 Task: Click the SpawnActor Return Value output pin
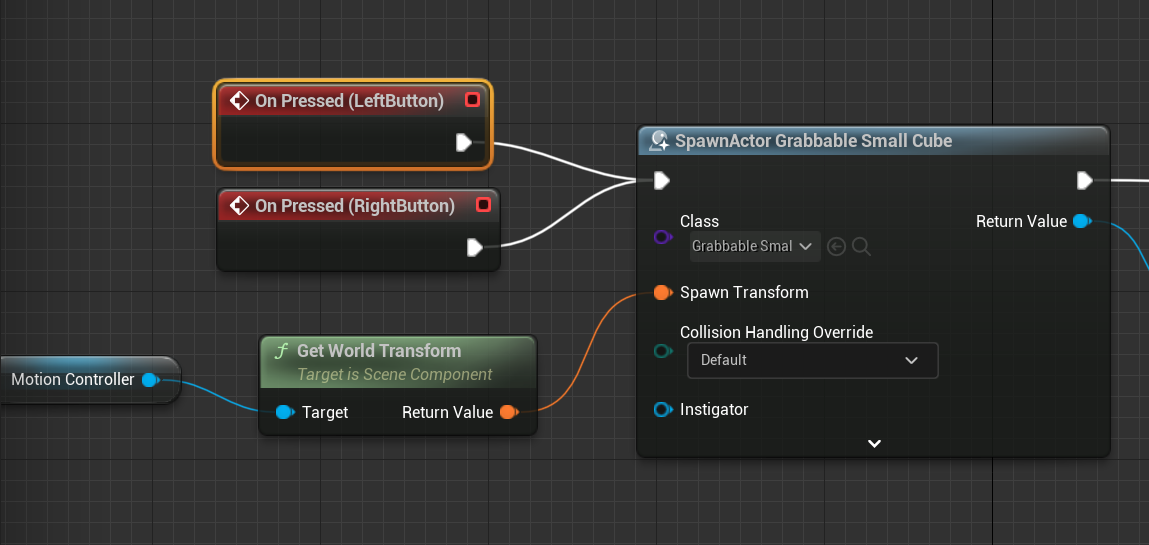pyautogui.click(x=1082, y=221)
